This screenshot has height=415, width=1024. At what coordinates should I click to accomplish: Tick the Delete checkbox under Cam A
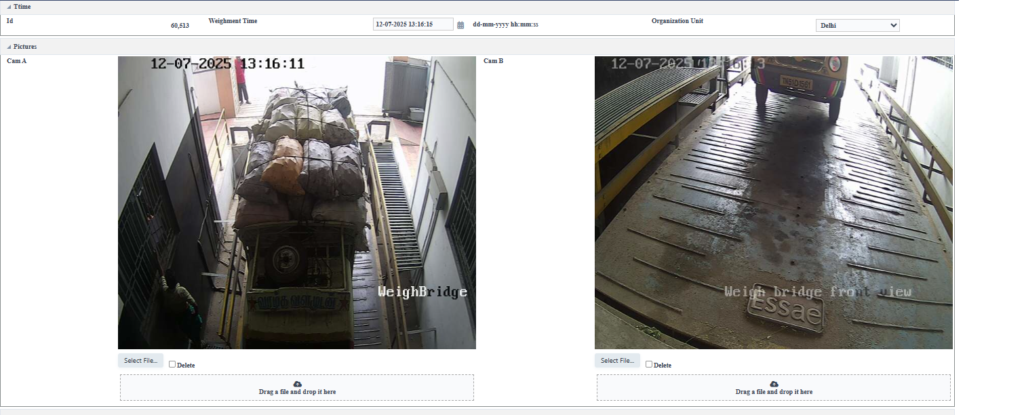(x=173, y=364)
